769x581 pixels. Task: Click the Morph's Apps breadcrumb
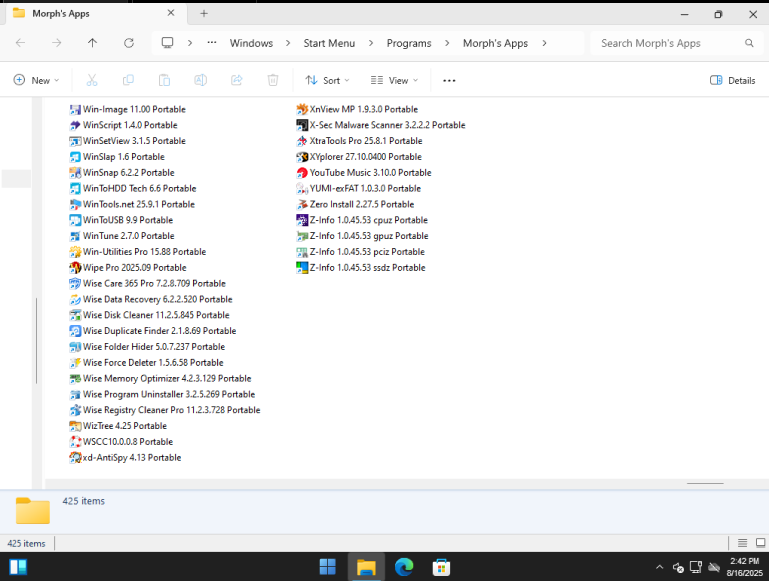coord(495,43)
